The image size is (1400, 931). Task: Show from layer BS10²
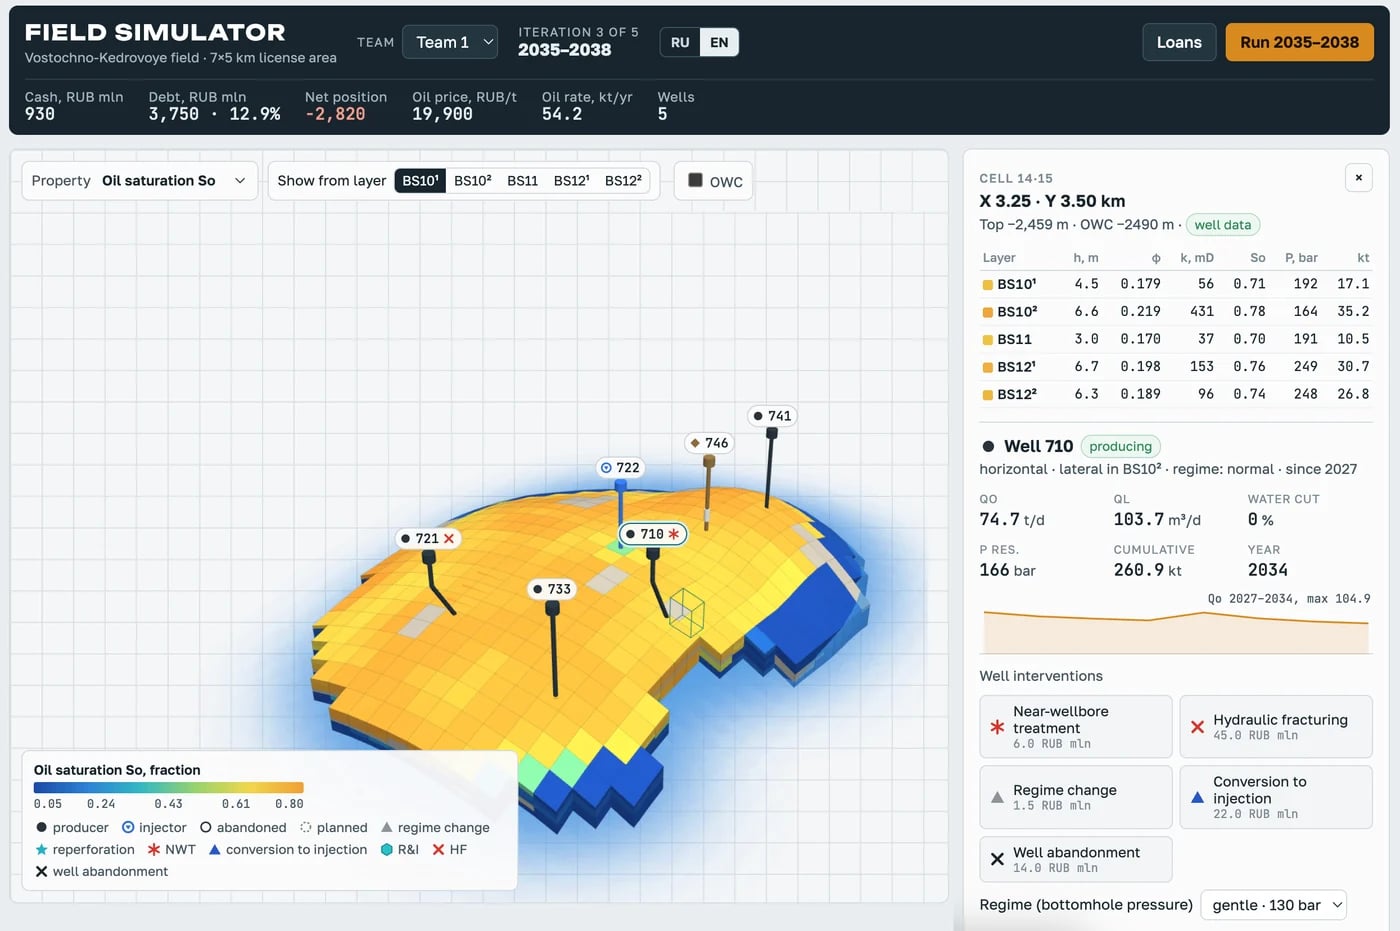click(x=473, y=181)
